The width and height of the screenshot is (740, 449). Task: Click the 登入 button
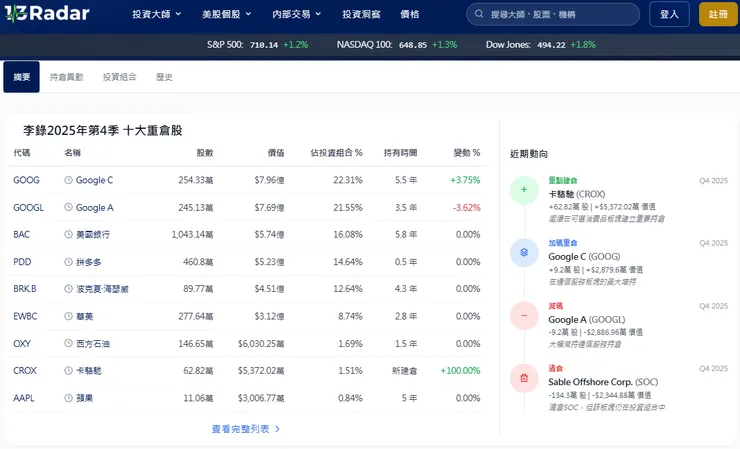pyautogui.click(x=669, y=14)
